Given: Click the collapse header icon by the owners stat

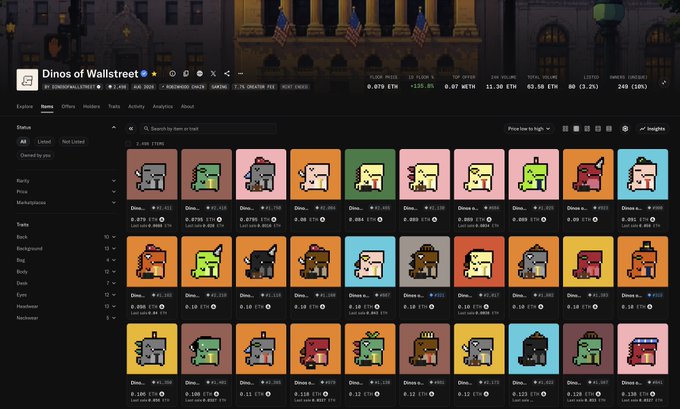Looking at the screenshot, I should pyautogui.click(x=664, y=82).
